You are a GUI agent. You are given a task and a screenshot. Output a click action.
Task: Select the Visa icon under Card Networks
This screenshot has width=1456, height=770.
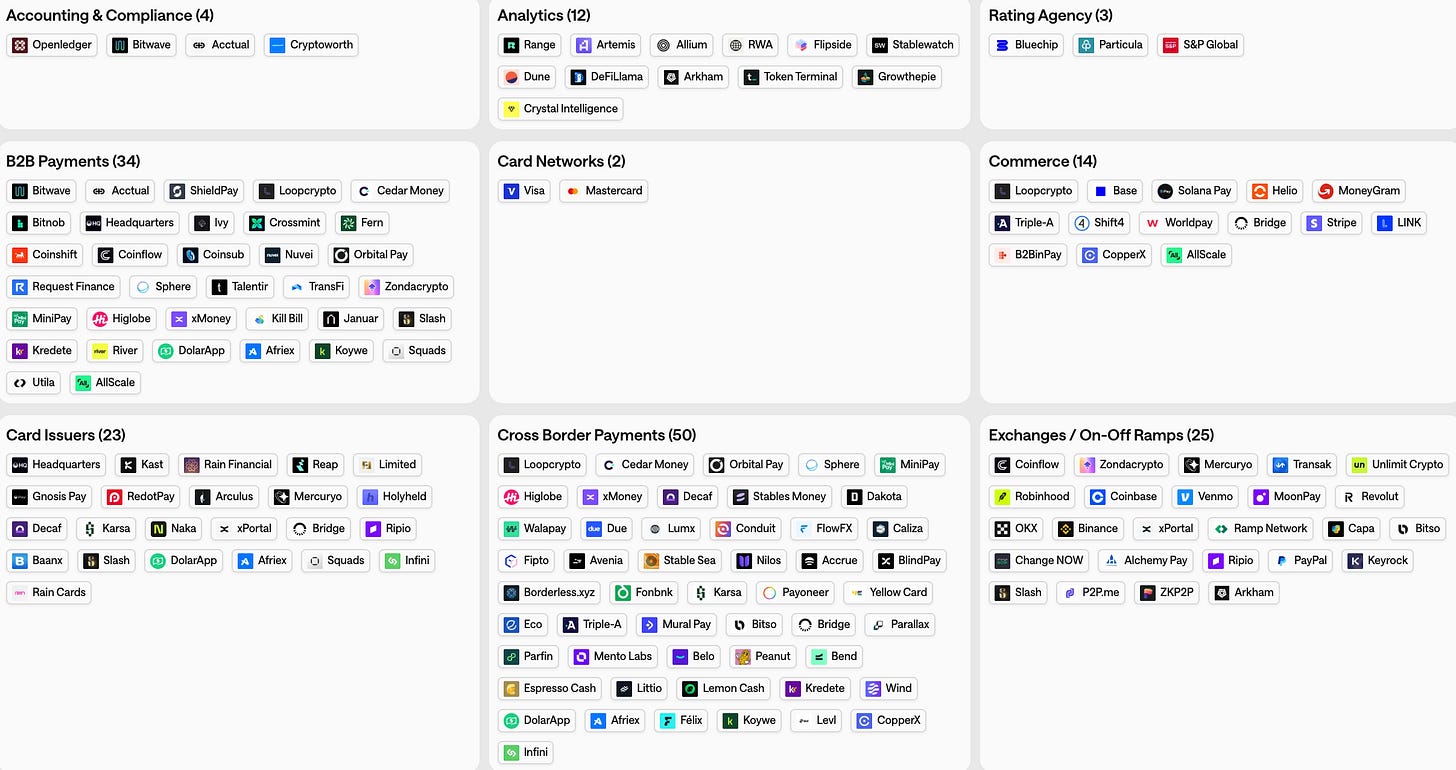coord(523,190)
